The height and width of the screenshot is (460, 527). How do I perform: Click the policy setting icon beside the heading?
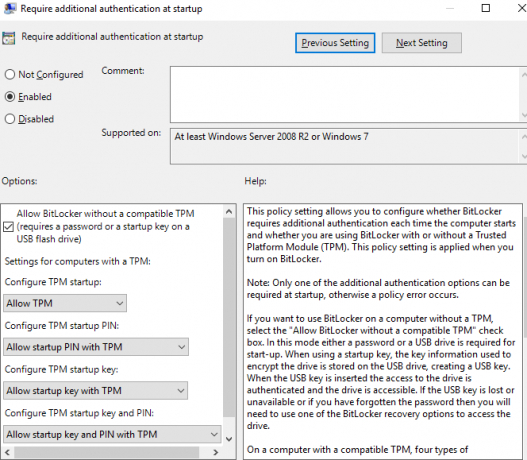pyautogui.click(x=8, y=38)
